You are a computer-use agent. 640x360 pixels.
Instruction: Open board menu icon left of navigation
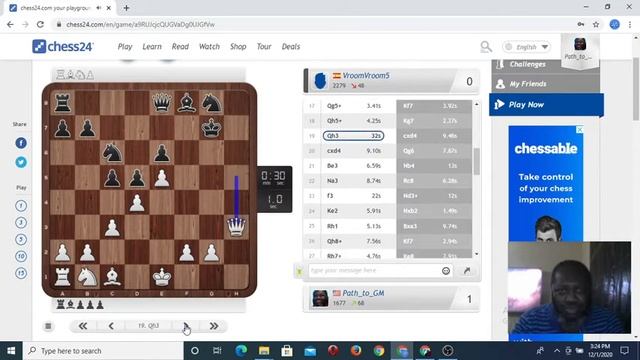48,326
